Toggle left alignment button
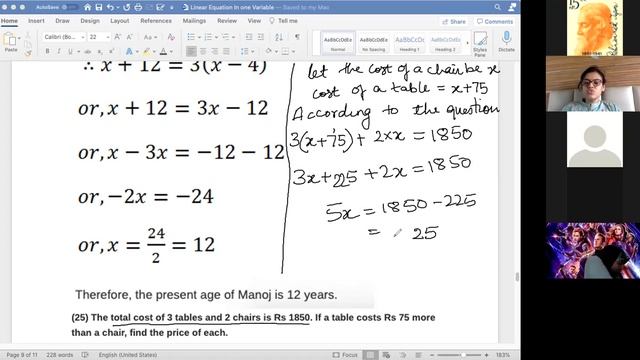Viewport: 640px width, 360px height. [191, 52]
